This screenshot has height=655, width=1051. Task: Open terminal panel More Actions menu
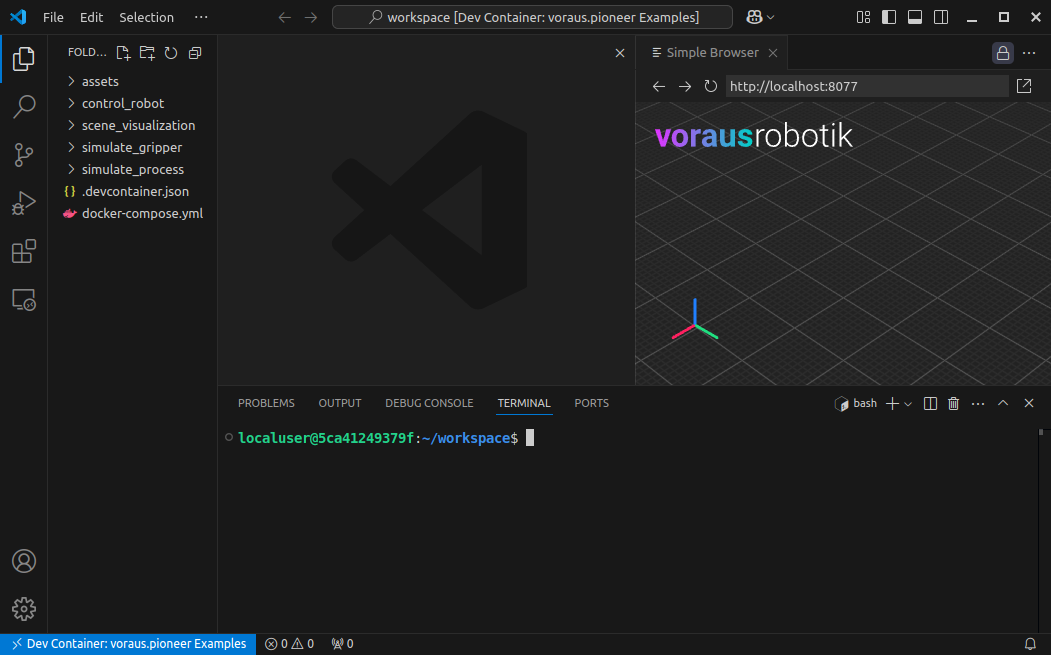978,404
